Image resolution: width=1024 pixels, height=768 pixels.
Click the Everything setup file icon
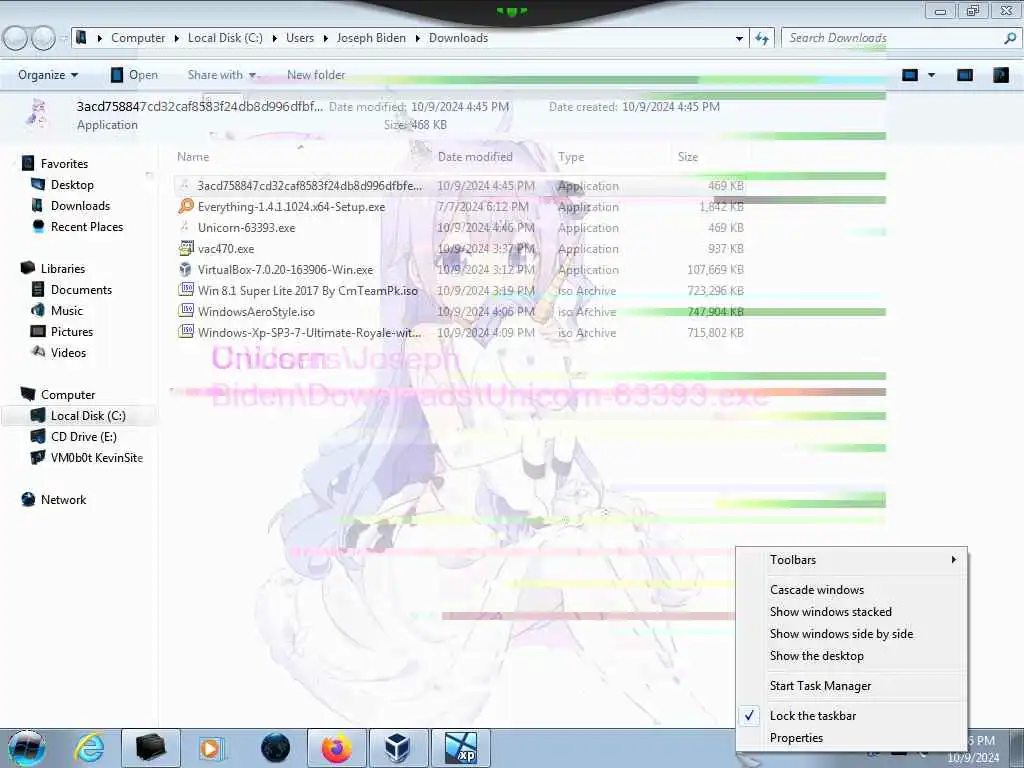click(186, 206)
